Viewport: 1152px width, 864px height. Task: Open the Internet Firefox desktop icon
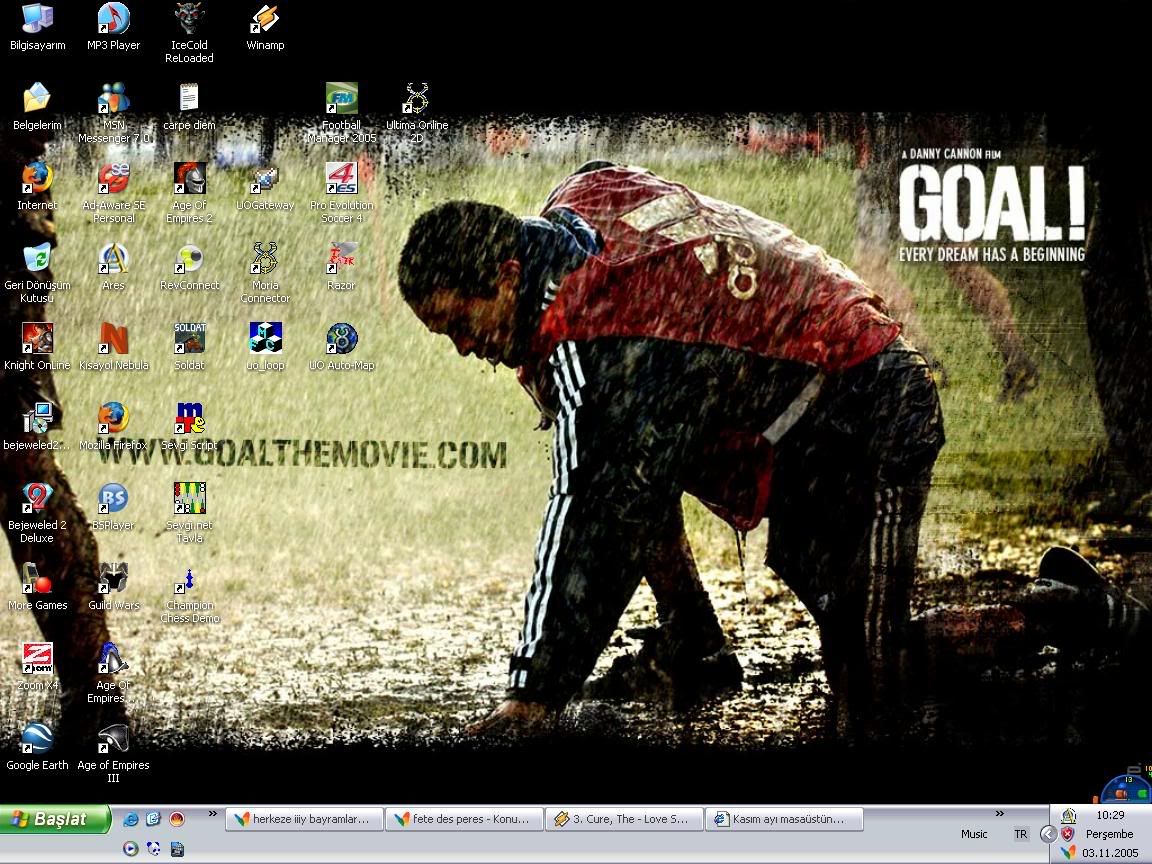point(37,187)
